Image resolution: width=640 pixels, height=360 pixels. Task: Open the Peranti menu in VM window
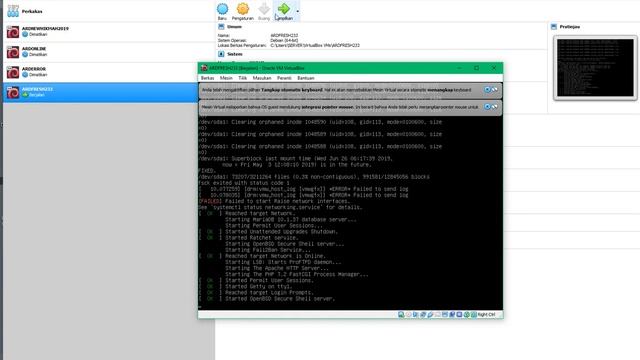[x=284, y=78]
